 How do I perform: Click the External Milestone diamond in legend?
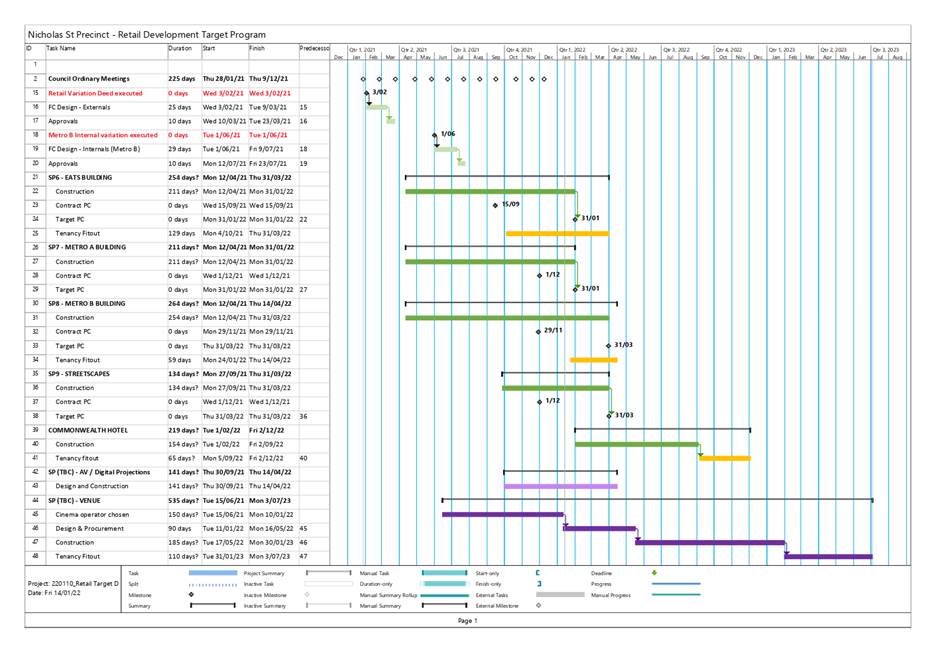[x=538, y=605]
